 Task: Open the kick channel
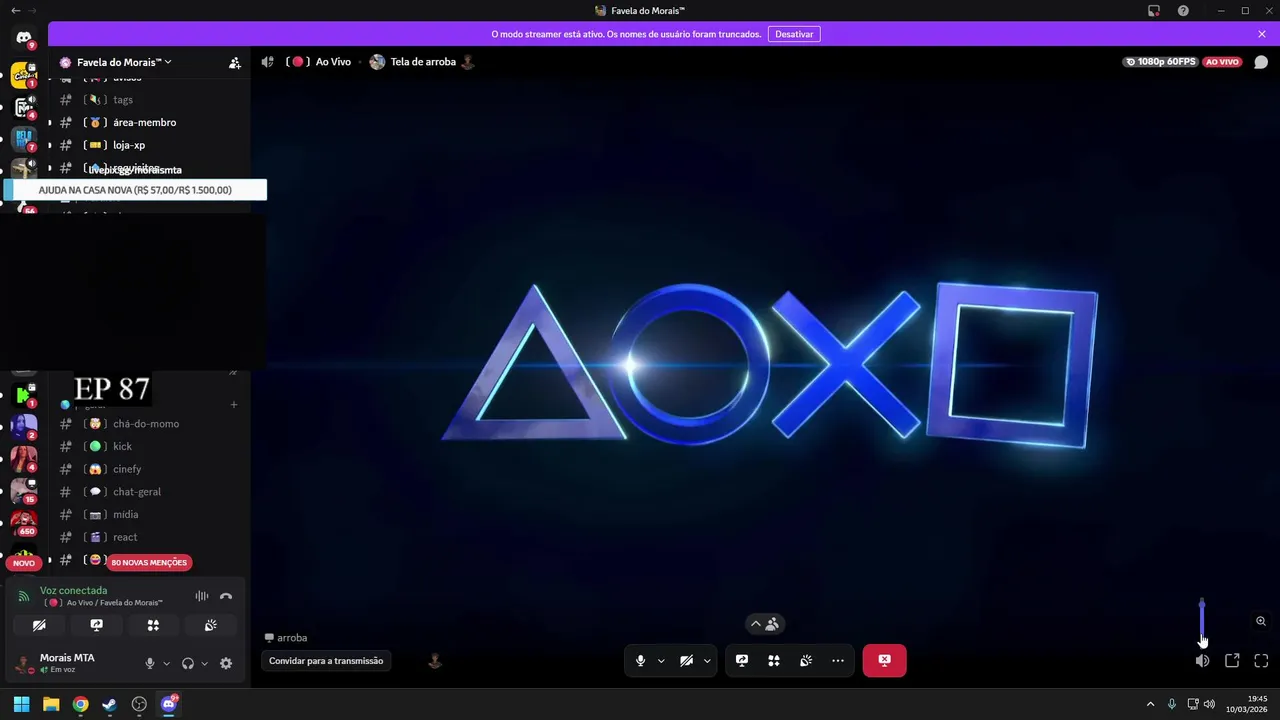(x=122, y=446)
